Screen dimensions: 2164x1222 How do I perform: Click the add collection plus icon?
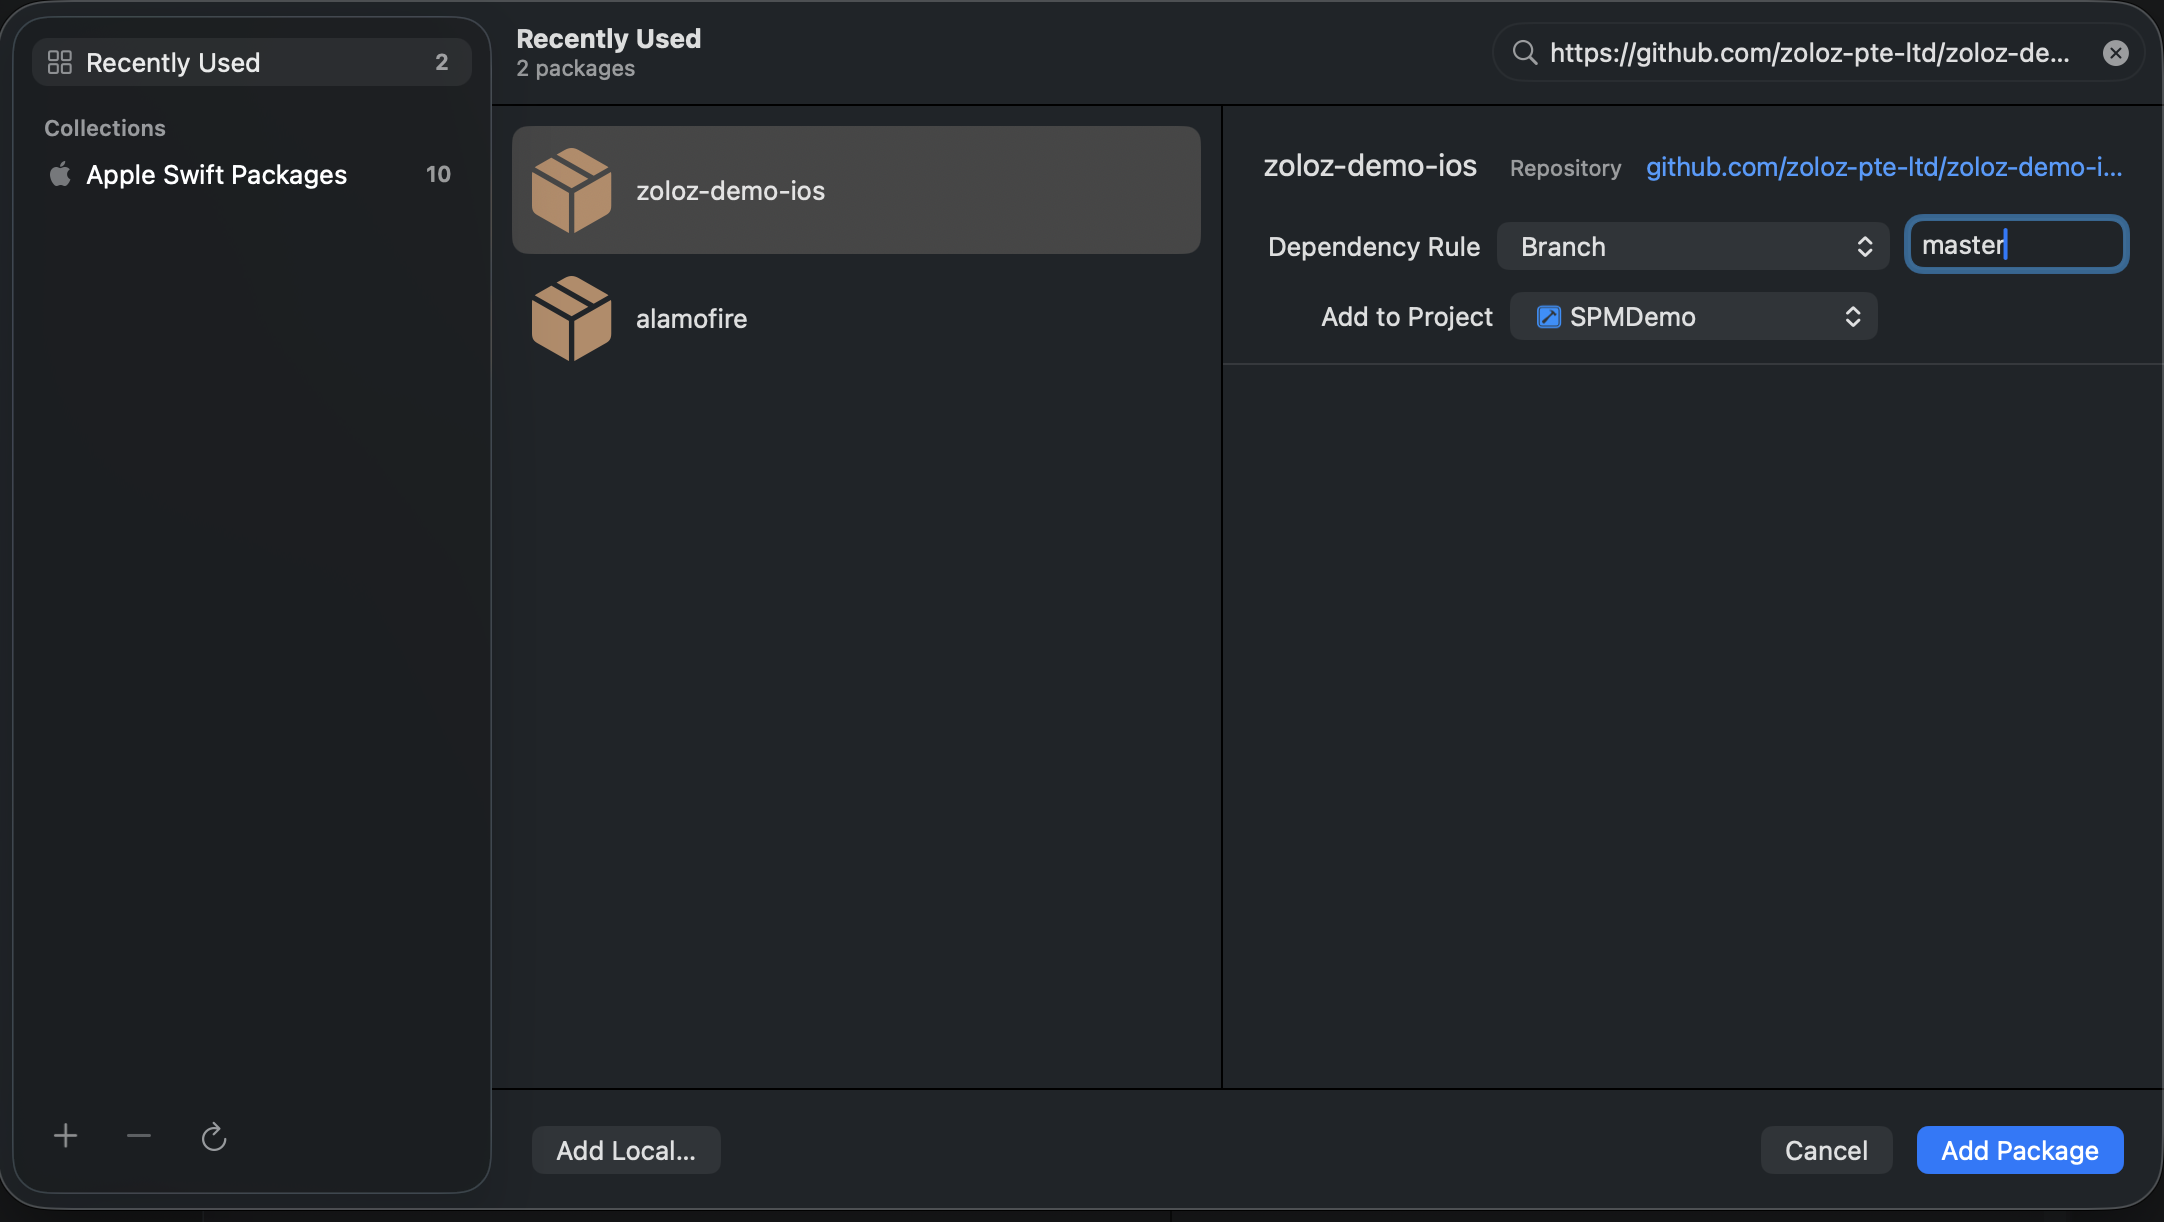pyautogui.click(x=66, y=1136)
